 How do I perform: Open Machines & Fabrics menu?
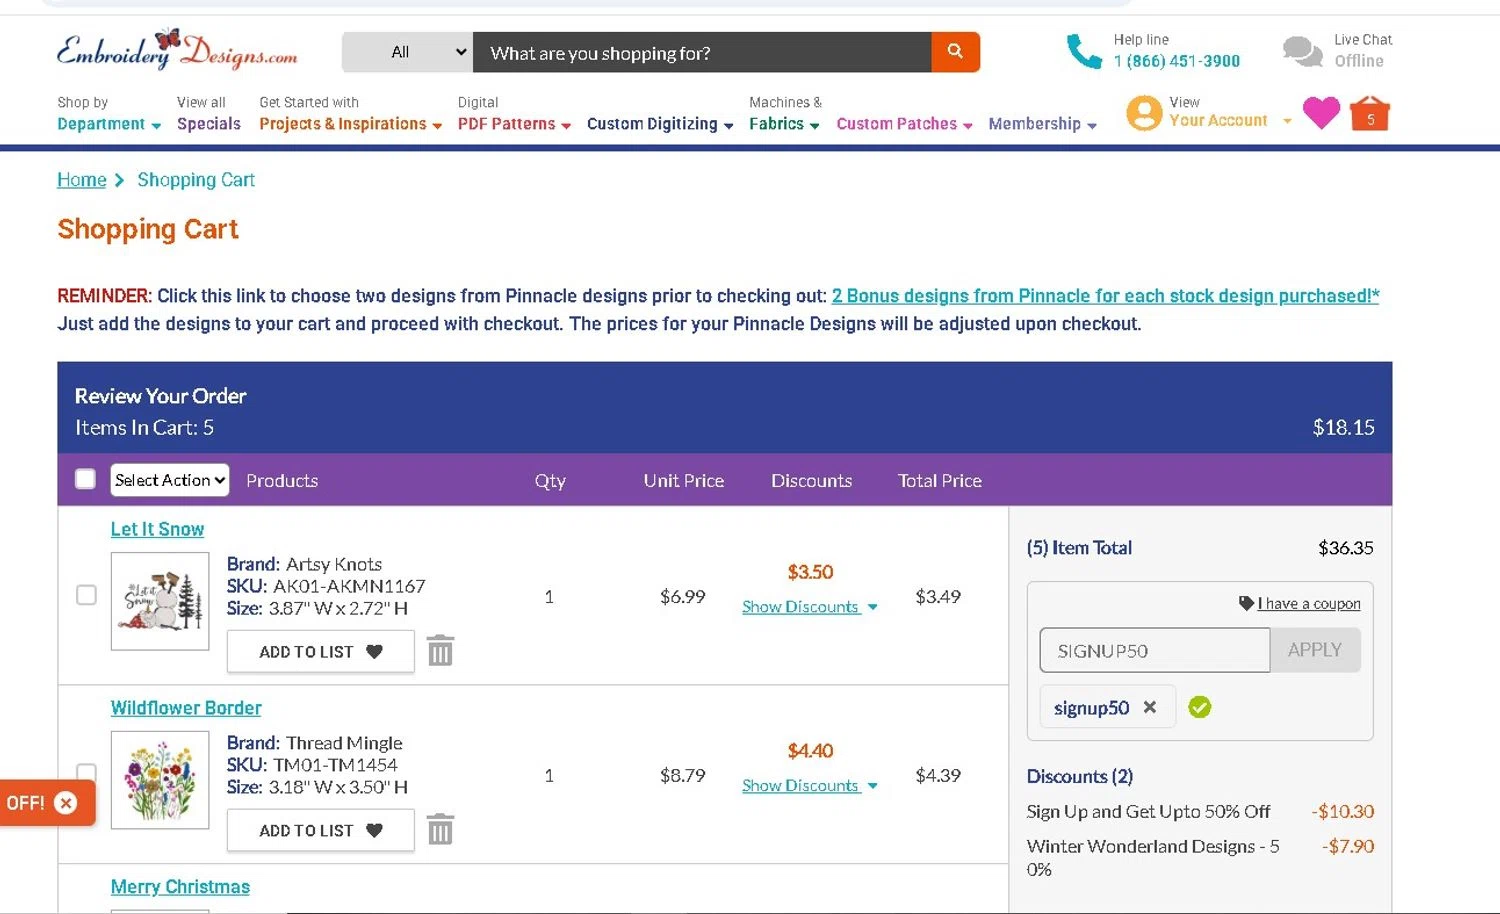point(785,114)
